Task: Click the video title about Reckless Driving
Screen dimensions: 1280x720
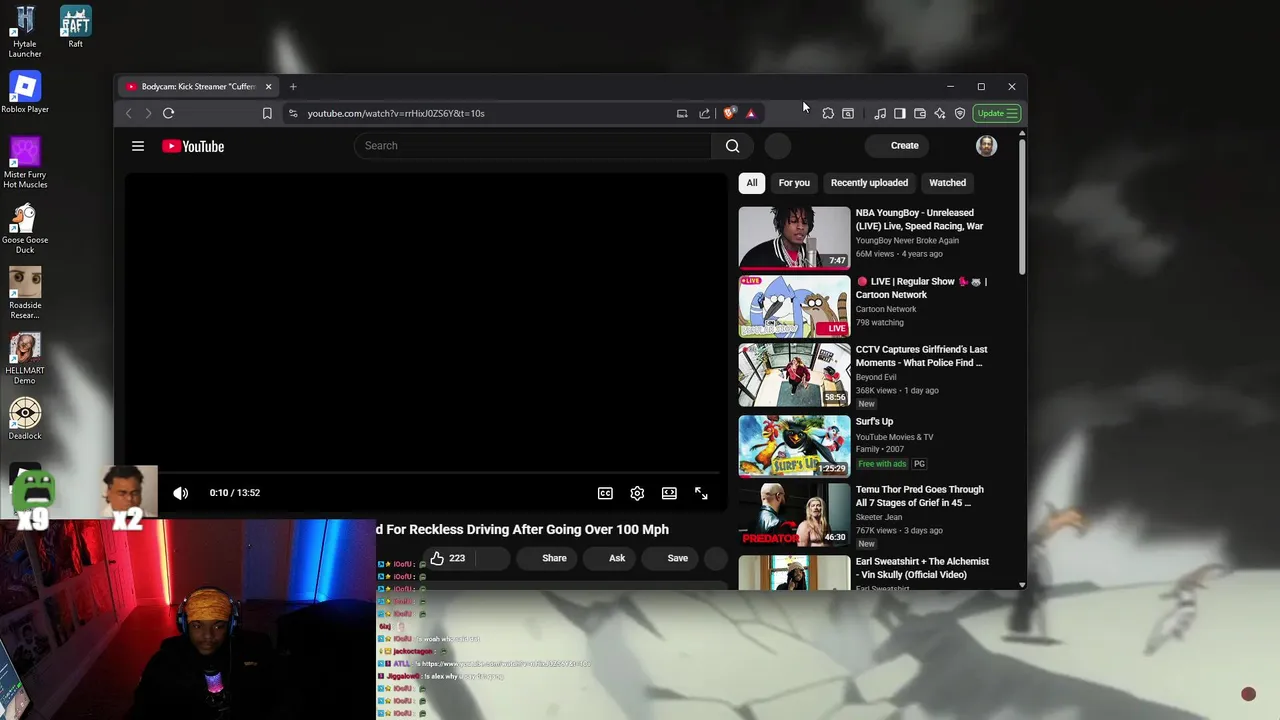Action: click(522, 530)
